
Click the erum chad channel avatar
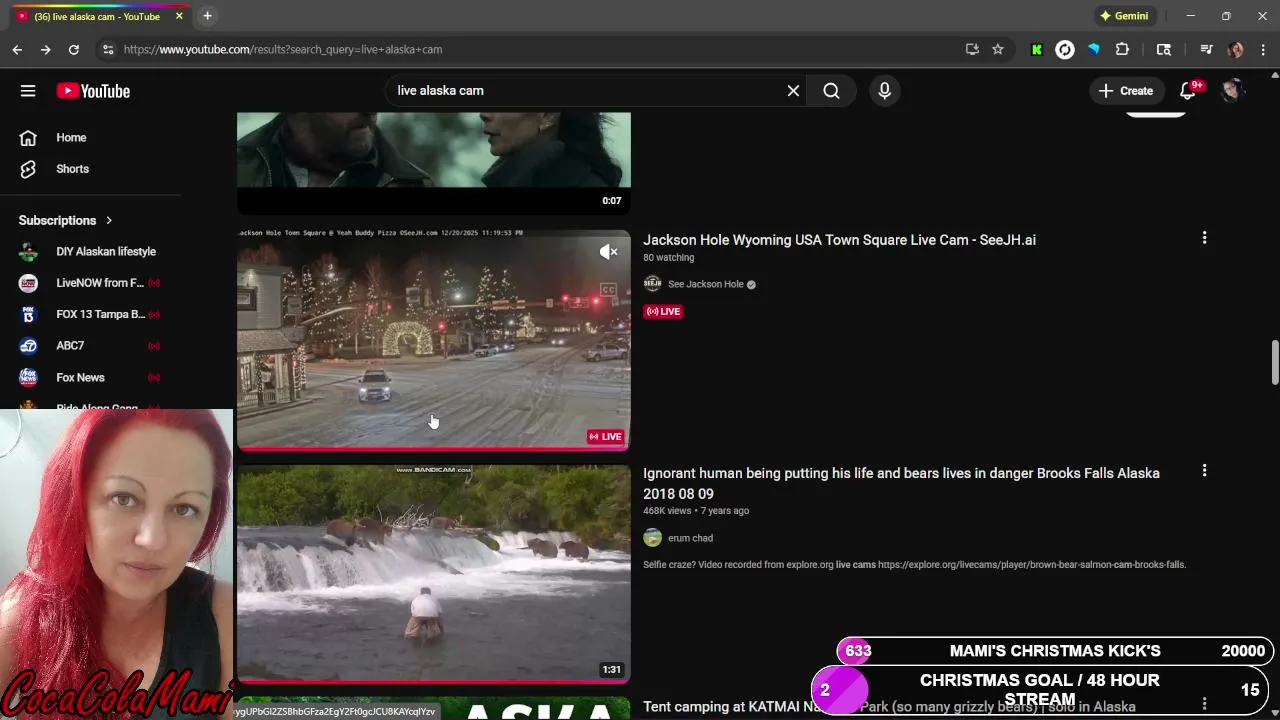pyautogui.click(x=652, y=538)
